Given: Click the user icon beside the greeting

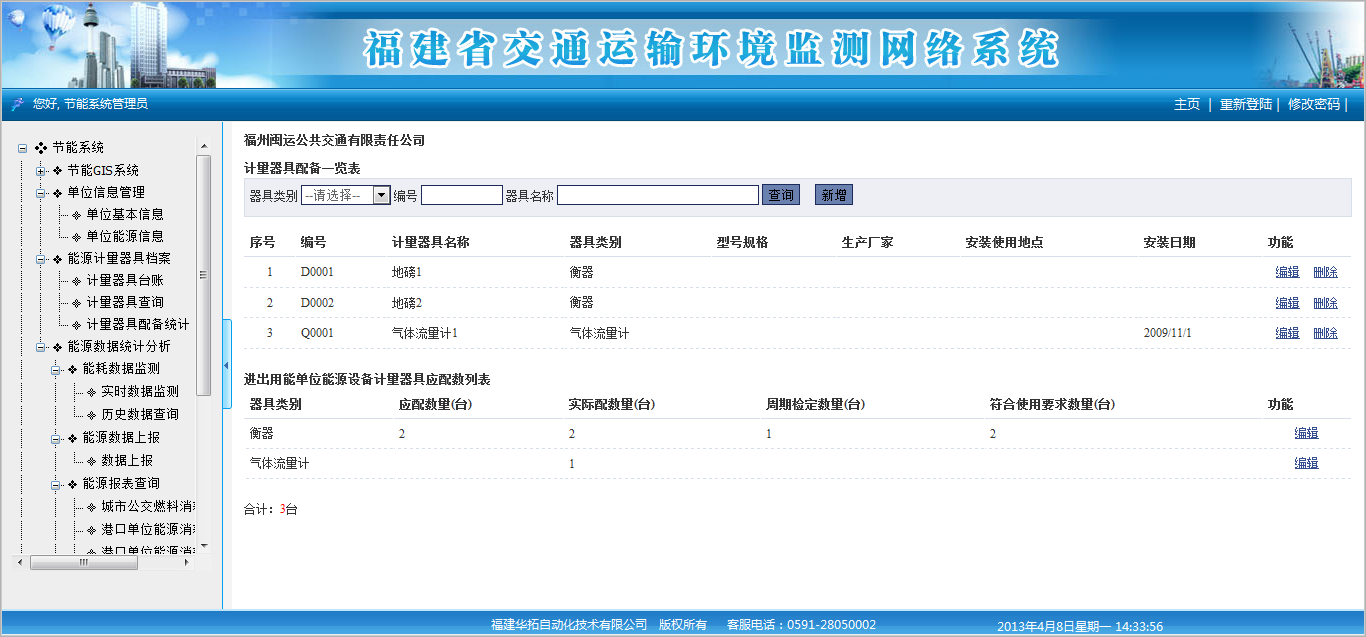Looking at the screenshot, I should (17, 104).
